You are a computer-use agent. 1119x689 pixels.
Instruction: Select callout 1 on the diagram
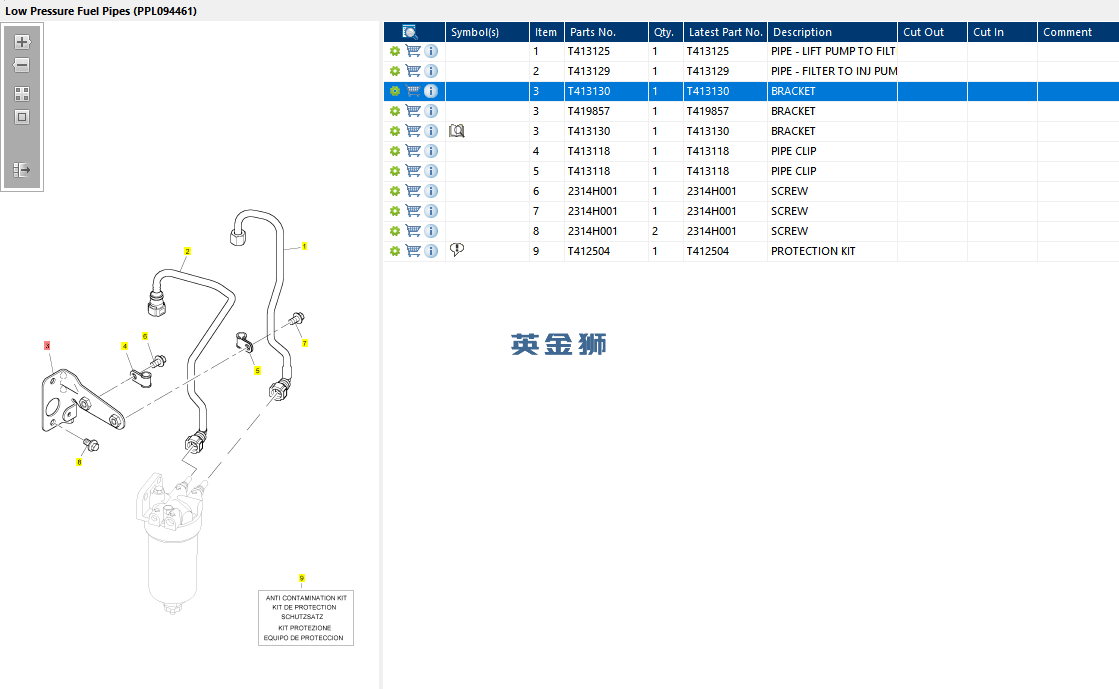tap(304, 246)
